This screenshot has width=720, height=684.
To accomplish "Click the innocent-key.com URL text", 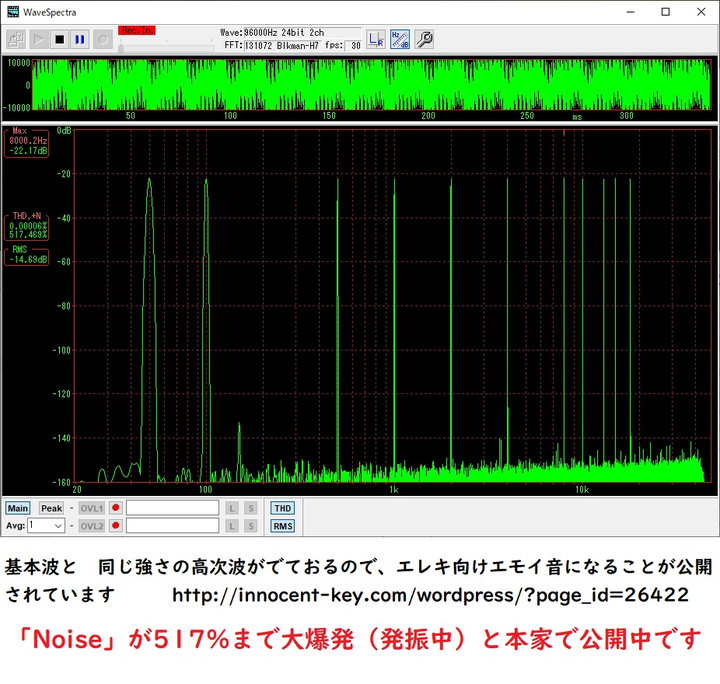I will pos(430,595).
